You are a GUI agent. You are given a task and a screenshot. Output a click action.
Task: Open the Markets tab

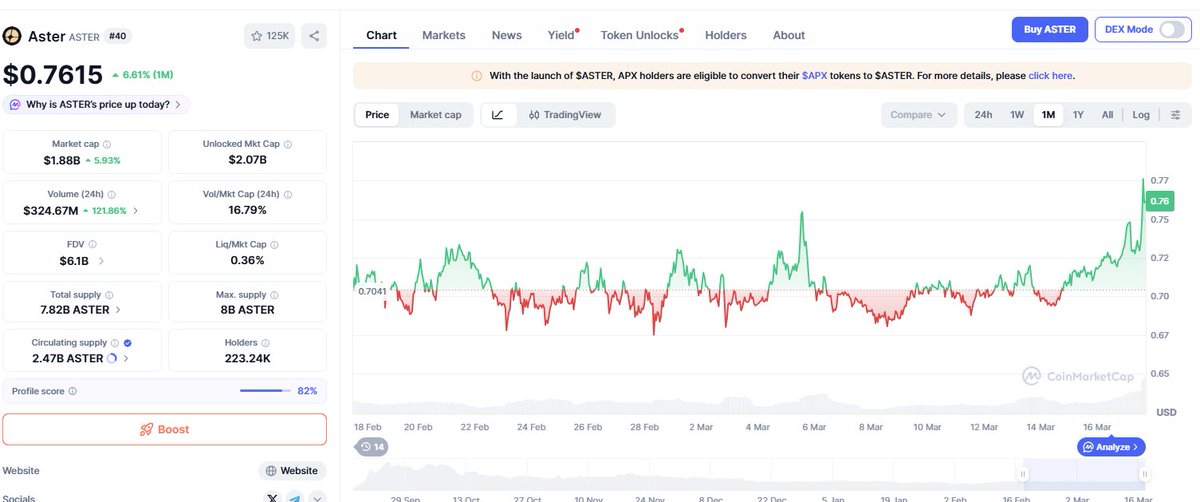tap(444, 35)
